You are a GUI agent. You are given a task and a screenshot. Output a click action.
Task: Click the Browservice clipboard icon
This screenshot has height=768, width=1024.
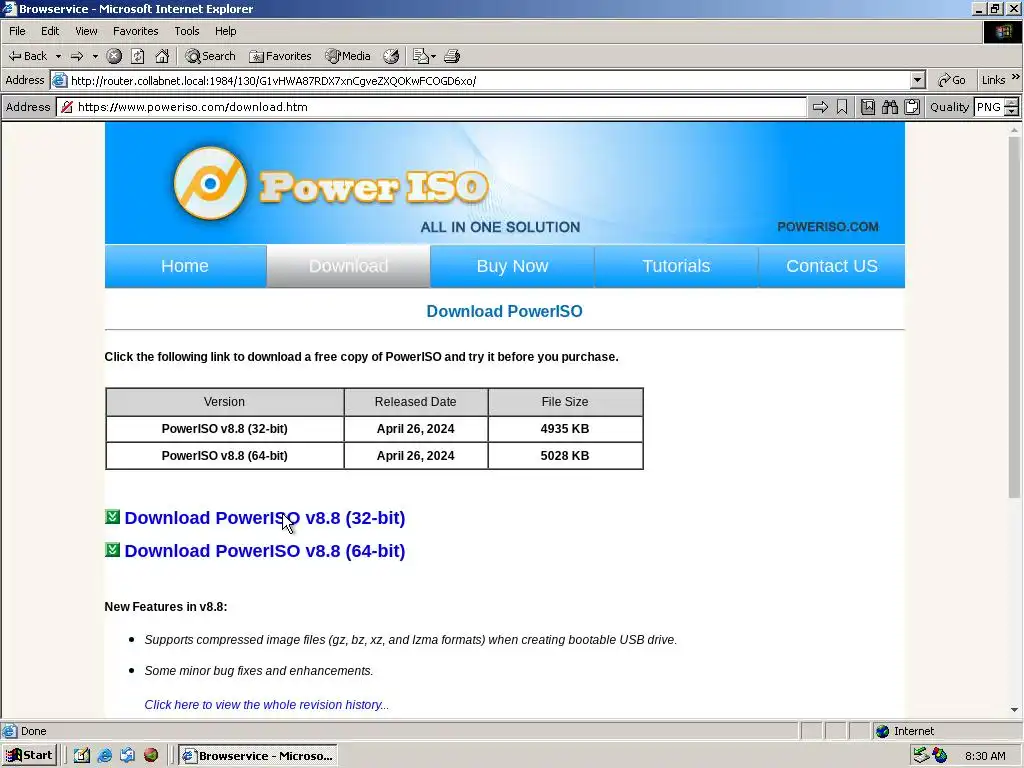(912, 107)
